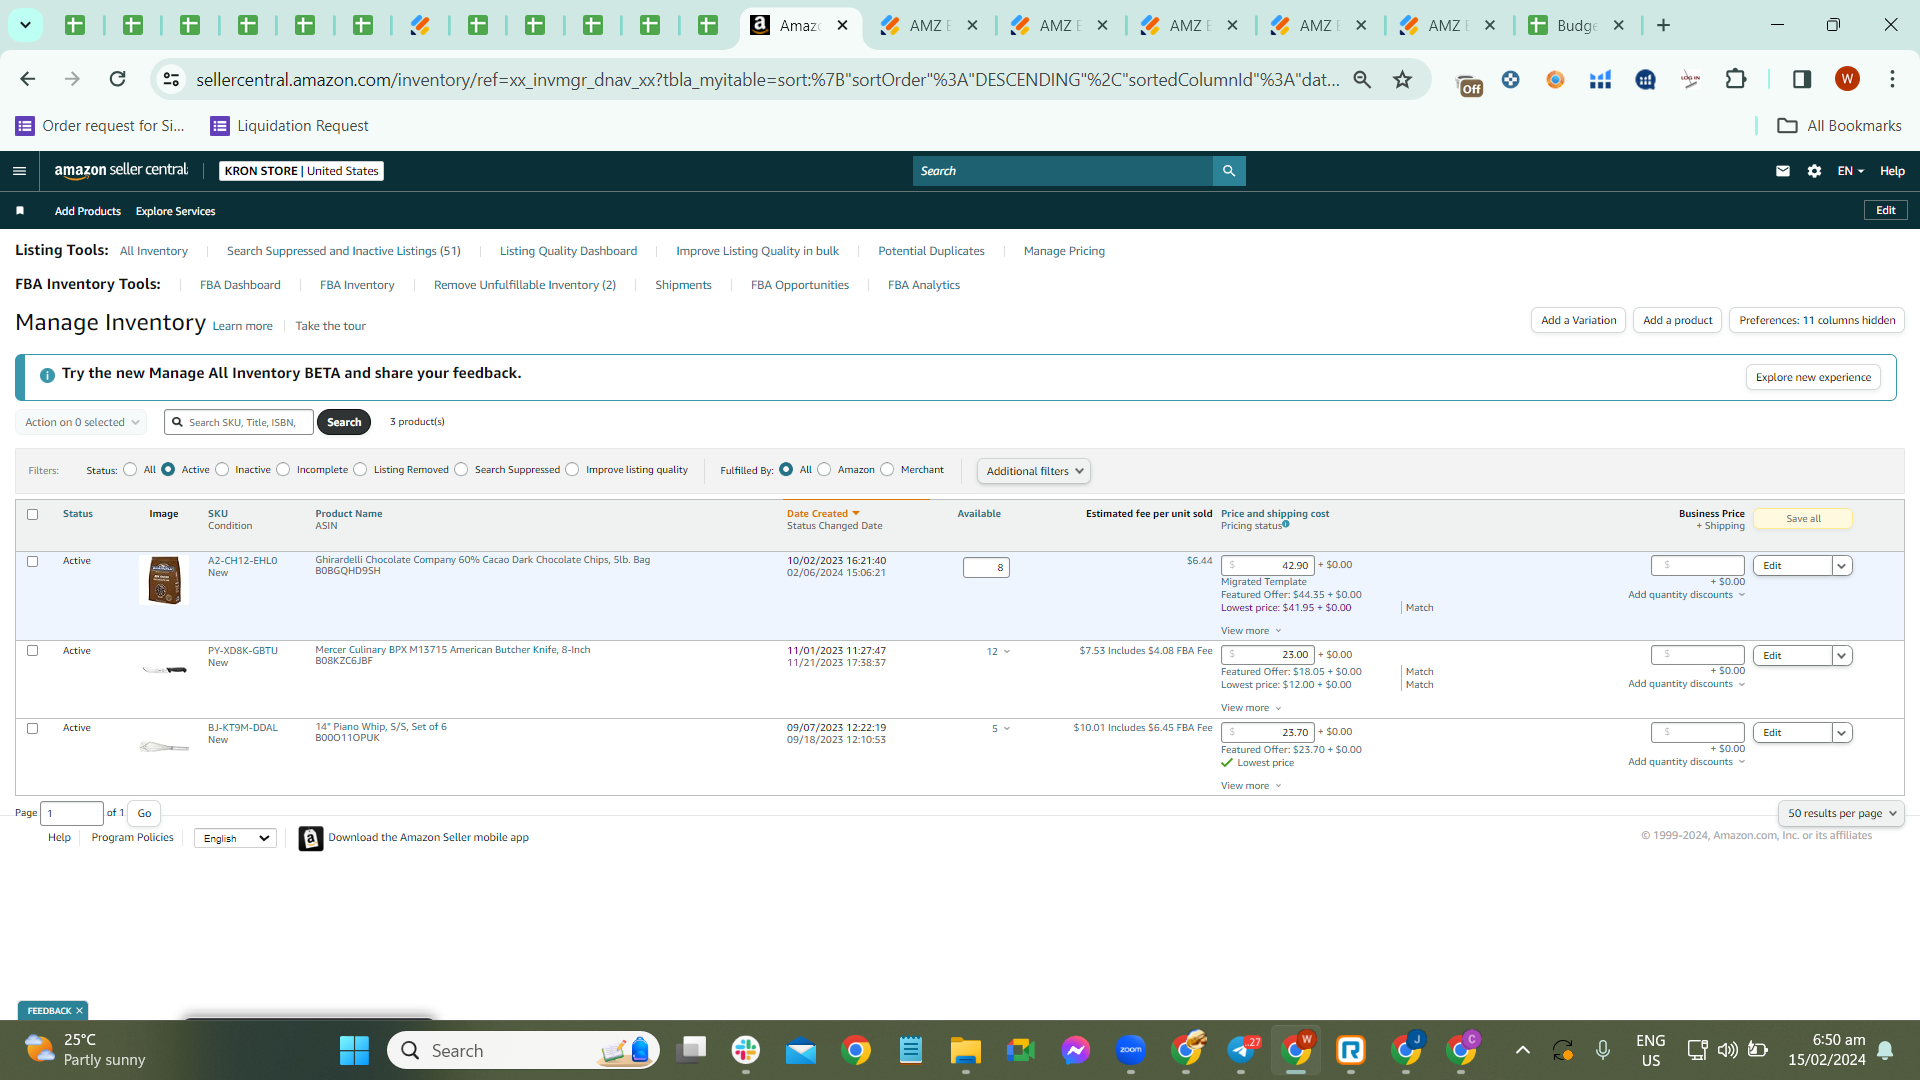The image size is (1920, 1080).
Task: Click Explore new experience button
Action: 1813,377
